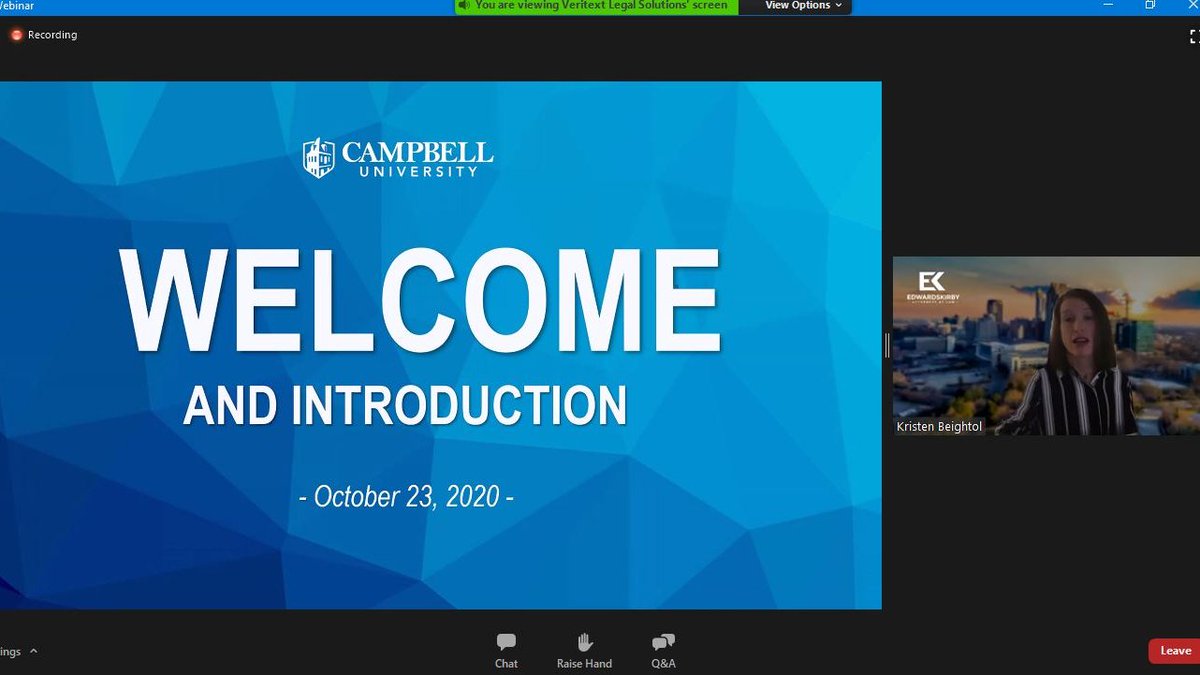The height and width of the screenshot is (675, 1200).
Task: Select Kristen Beightol's video thumbnail
Action: 1046,346
